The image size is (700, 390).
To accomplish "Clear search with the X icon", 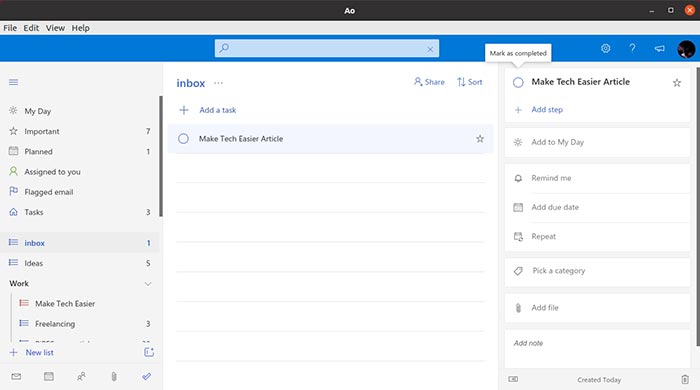I will point(430,49).
